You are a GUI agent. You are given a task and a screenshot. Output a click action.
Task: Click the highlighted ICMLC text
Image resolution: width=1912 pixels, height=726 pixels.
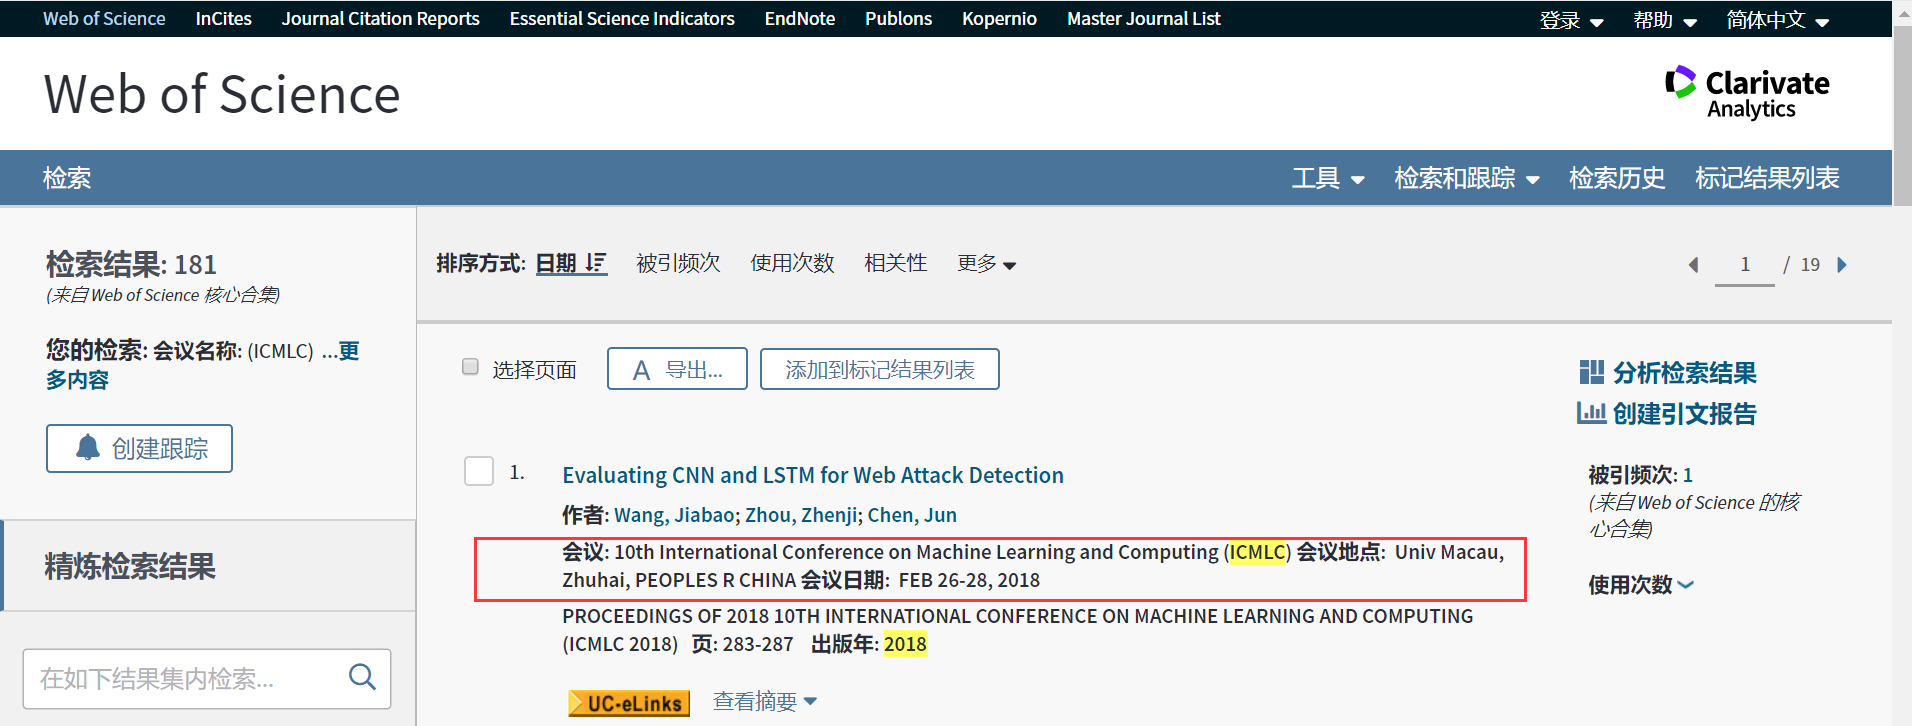[x=1257, y=552]
